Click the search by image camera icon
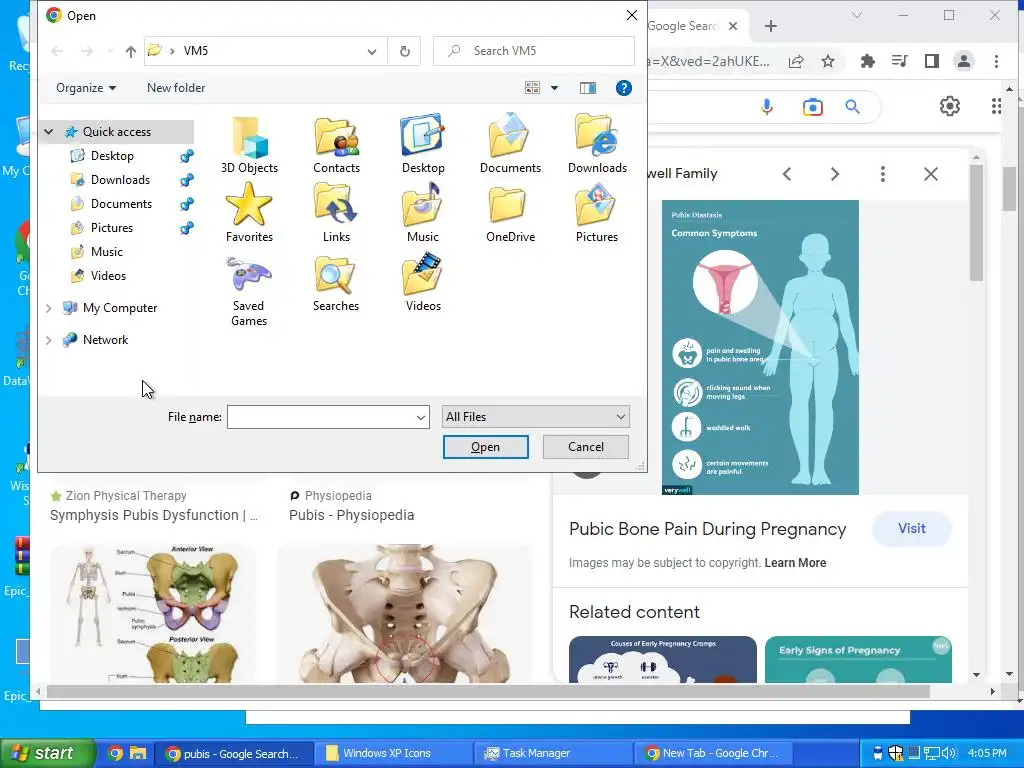 tap(812, 106)
